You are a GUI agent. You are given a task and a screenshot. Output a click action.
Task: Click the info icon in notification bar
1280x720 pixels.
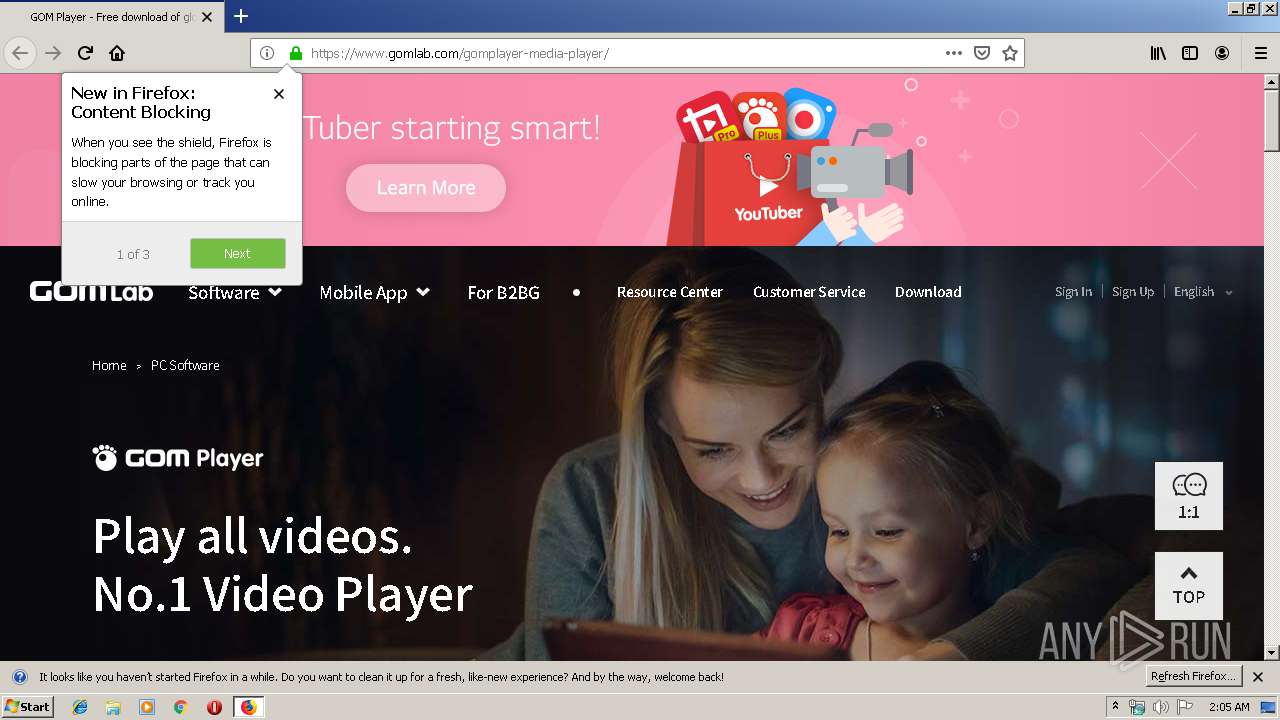19,677
